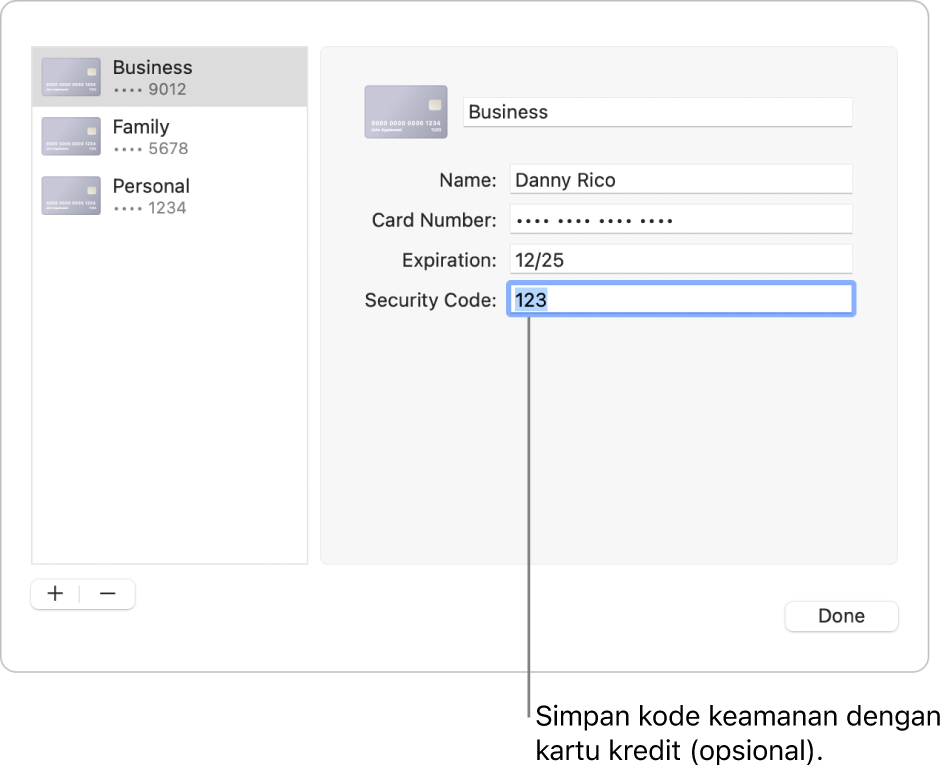Click the Name field with Danny Rico
This screenshot has height=774, width=950.
coord(681,179)
